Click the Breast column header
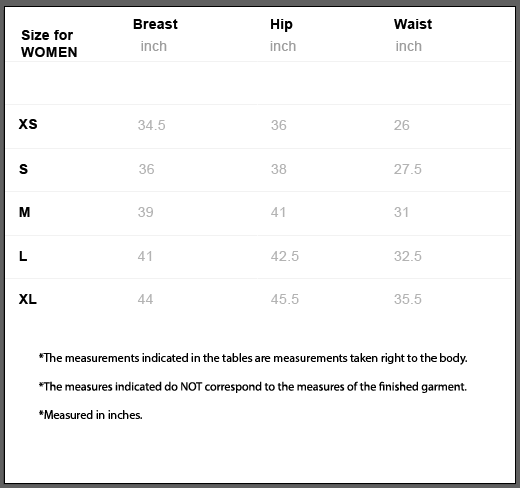Screen dimensions: 520x488 pos(155,24)
